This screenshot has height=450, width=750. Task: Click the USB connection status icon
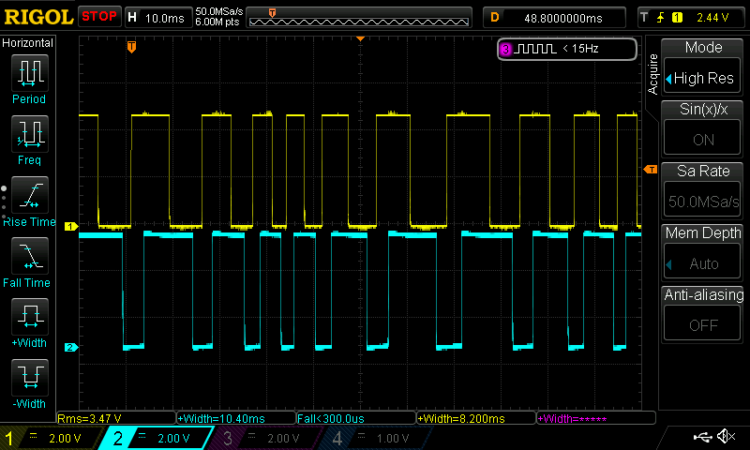[x=702, y=436]
